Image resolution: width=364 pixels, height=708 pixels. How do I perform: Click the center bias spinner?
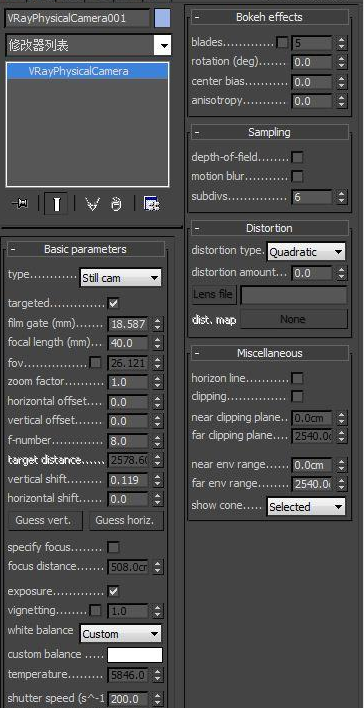point(341,82)
